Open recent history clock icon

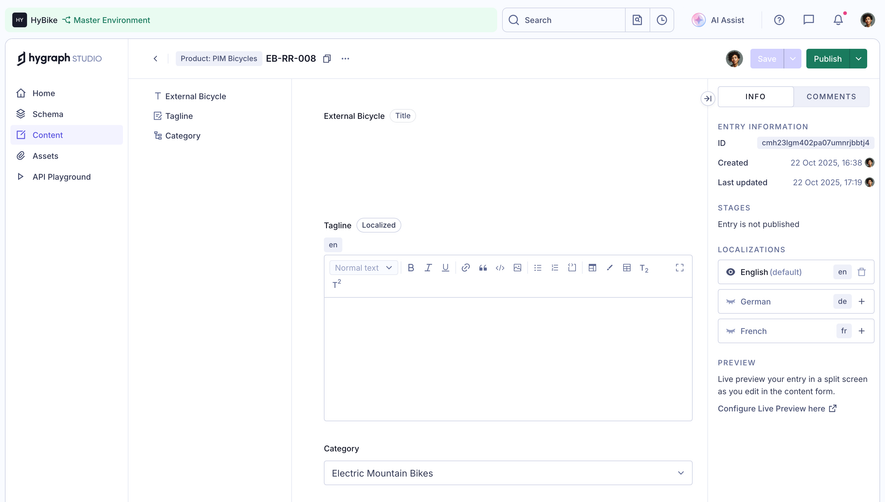662,20
